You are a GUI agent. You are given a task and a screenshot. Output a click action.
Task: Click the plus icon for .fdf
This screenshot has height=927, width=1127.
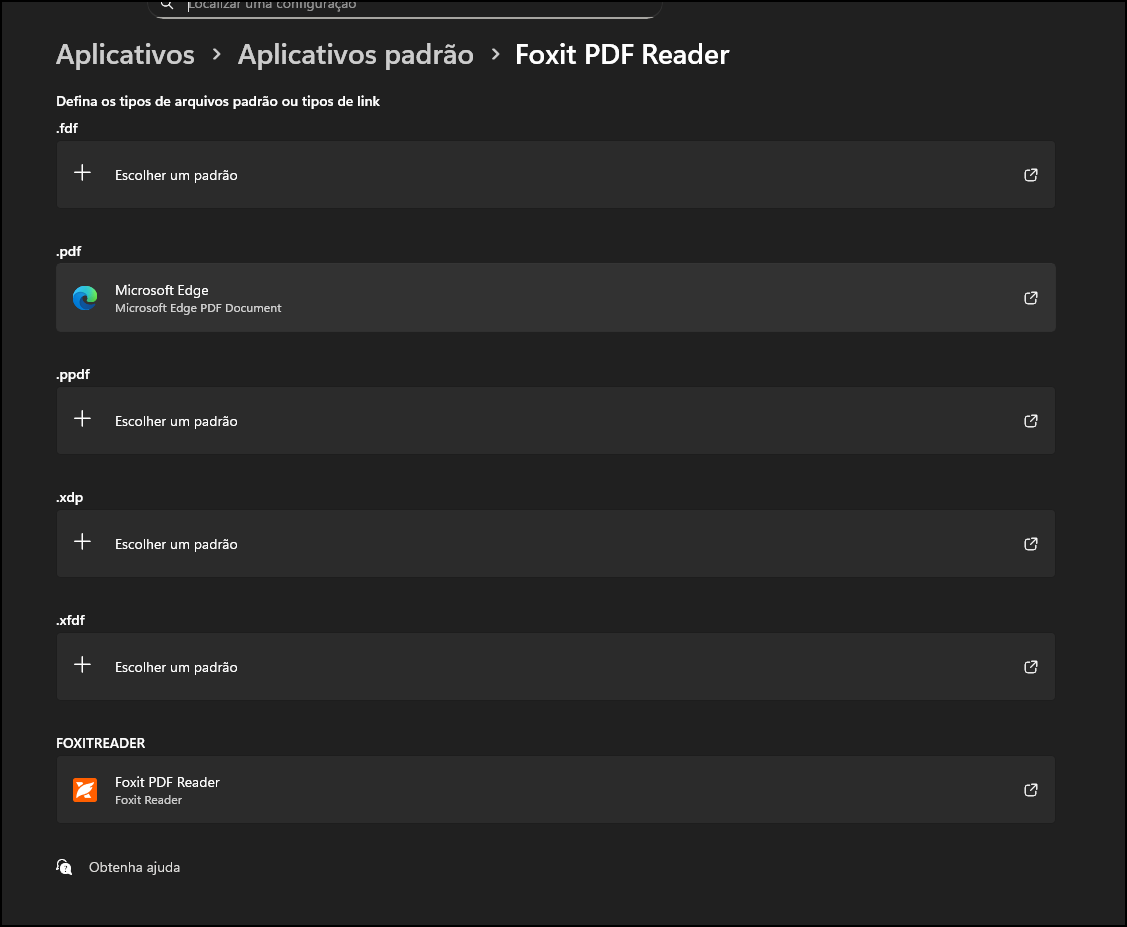[83, 173]
